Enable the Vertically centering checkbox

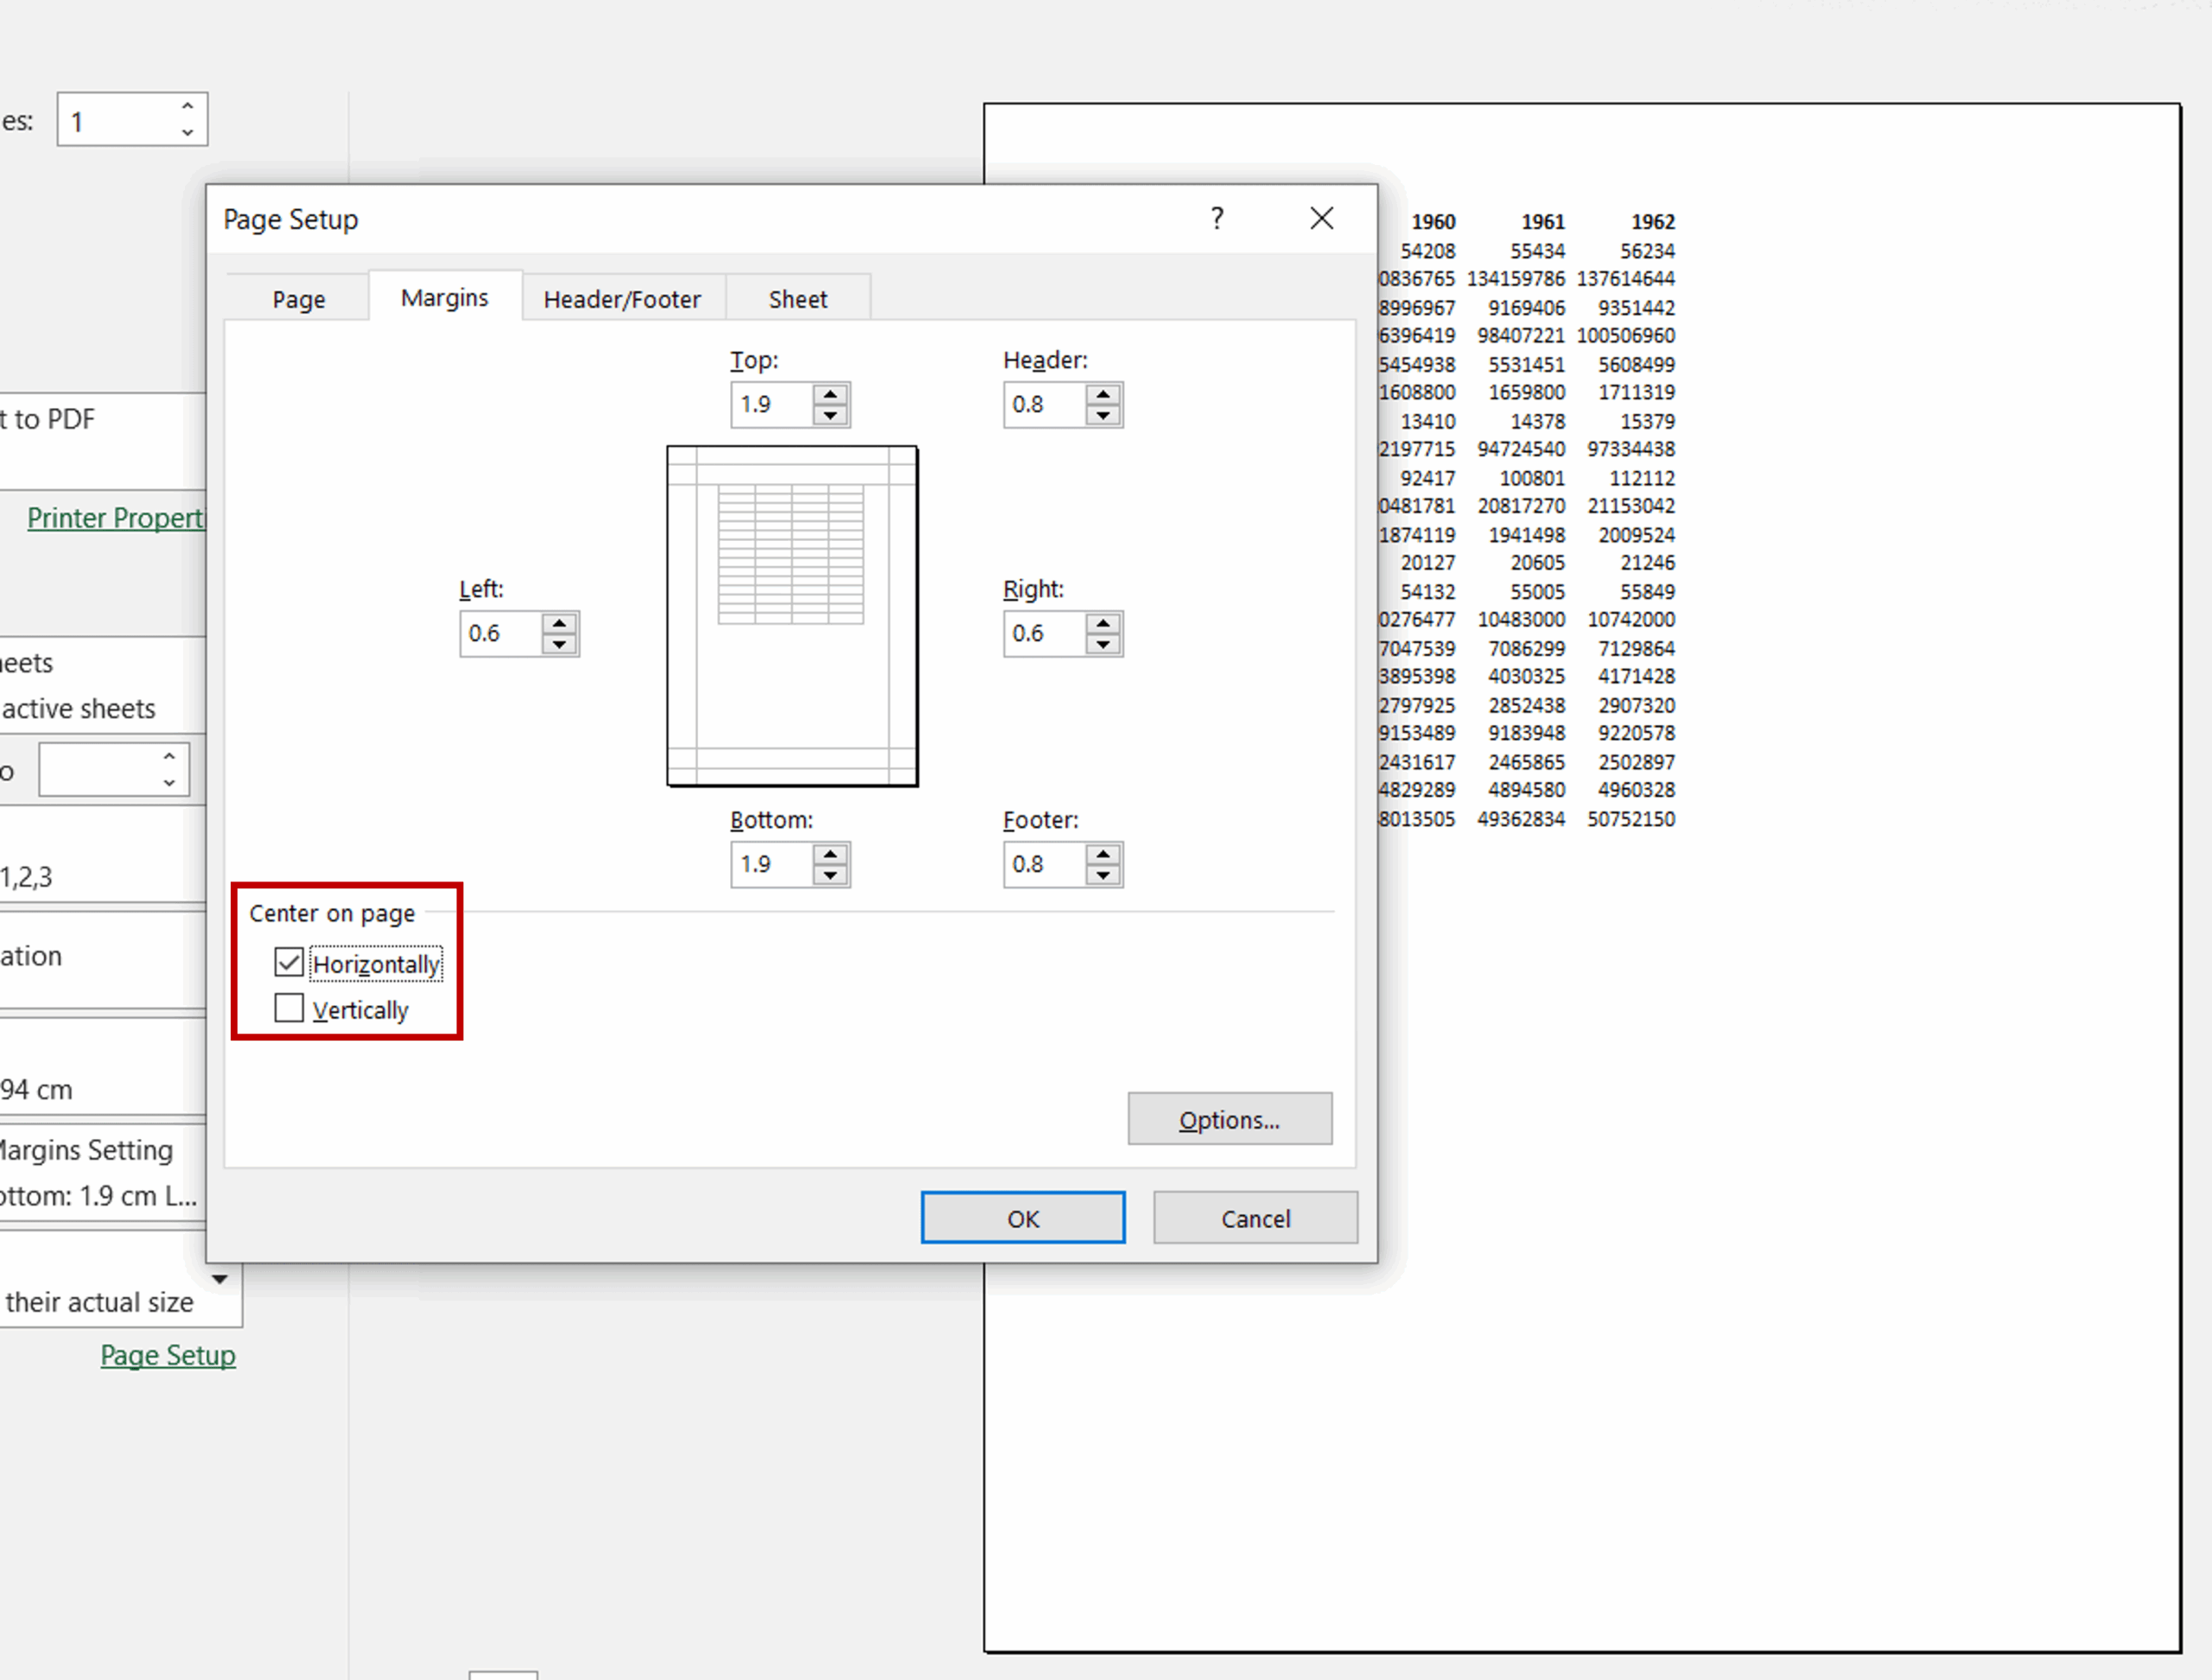[289, 1008]
